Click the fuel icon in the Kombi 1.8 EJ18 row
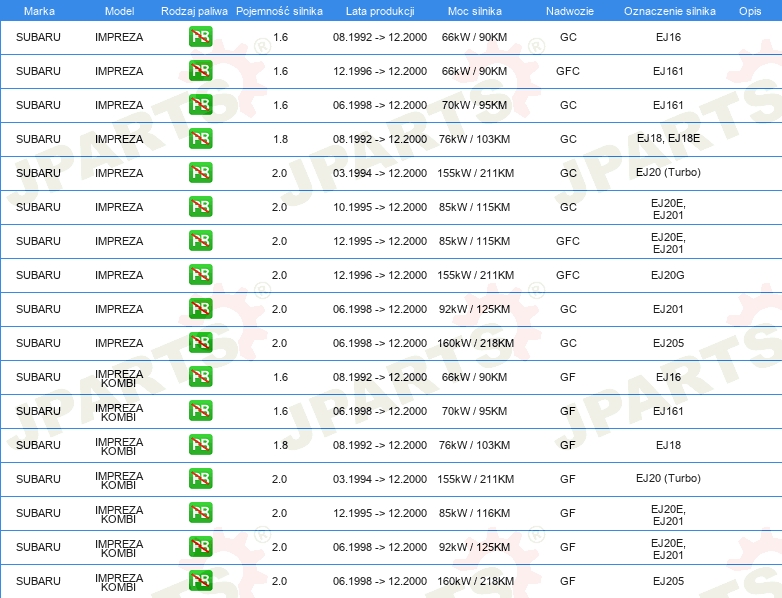Screen dimensions: 782x598 click(x=200, y=444)
